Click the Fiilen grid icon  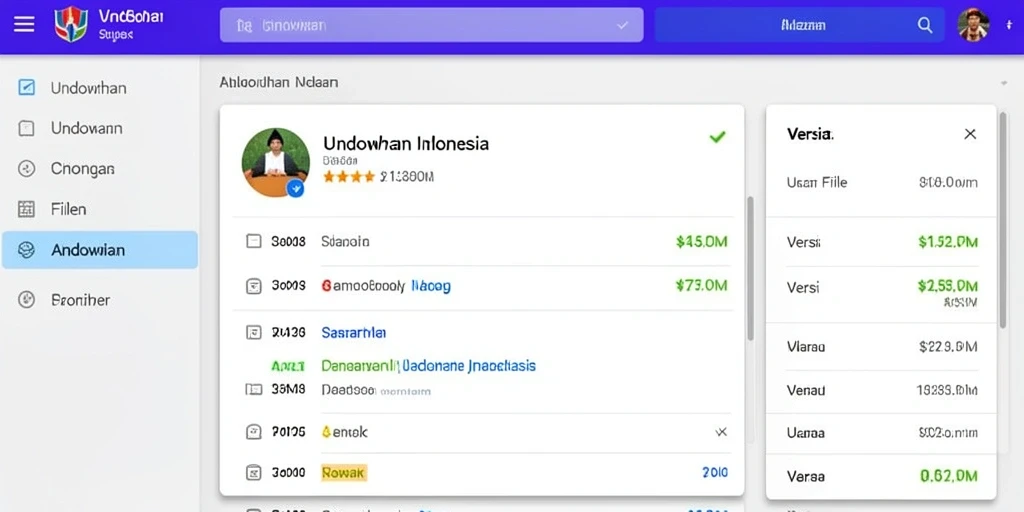(x=26, y=209)
